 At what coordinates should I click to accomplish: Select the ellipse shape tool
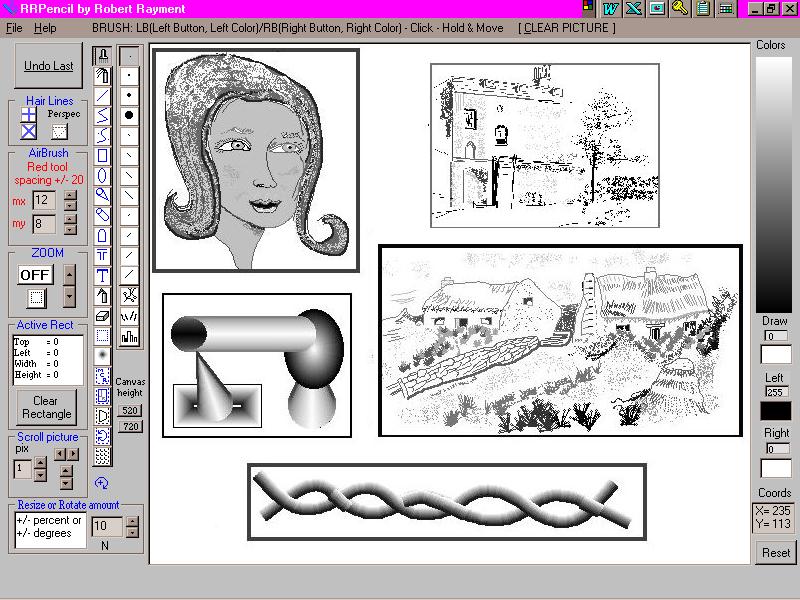[x=102, y=176]
